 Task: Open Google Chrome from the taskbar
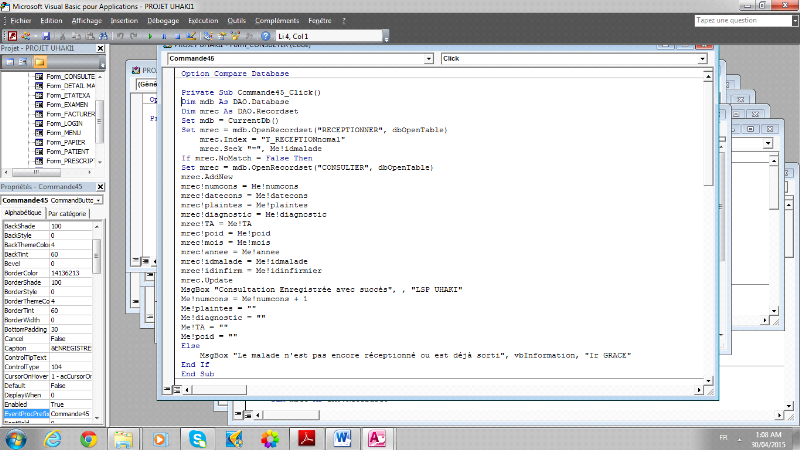88,438
